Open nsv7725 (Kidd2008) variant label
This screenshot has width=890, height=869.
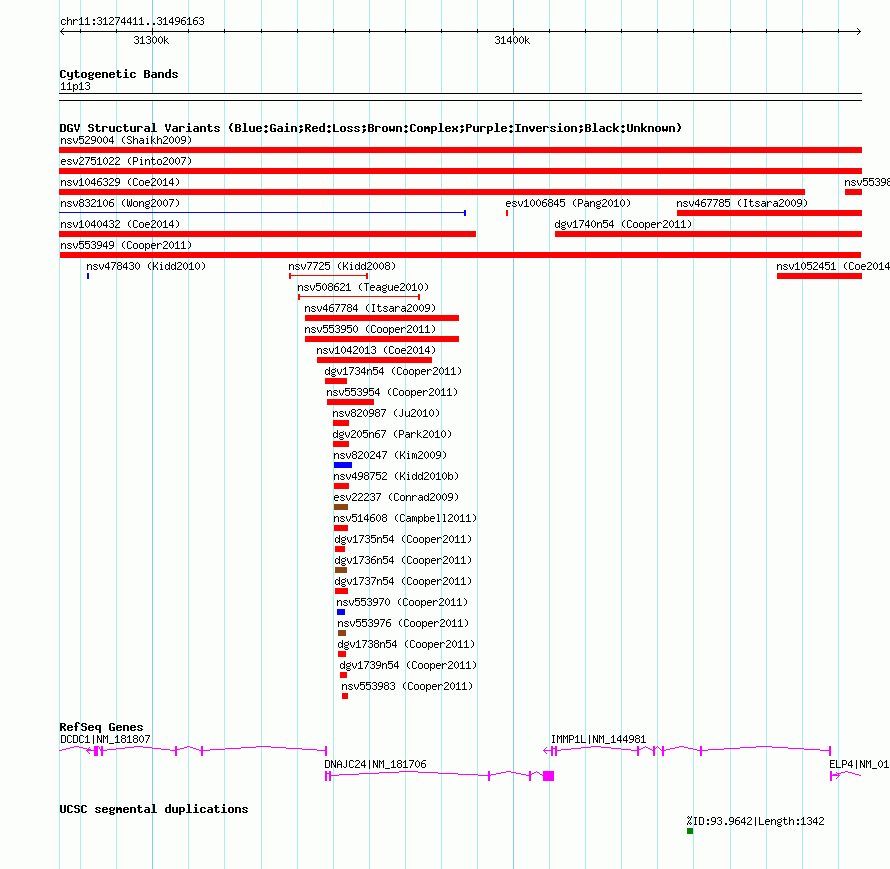coord(342,266)
